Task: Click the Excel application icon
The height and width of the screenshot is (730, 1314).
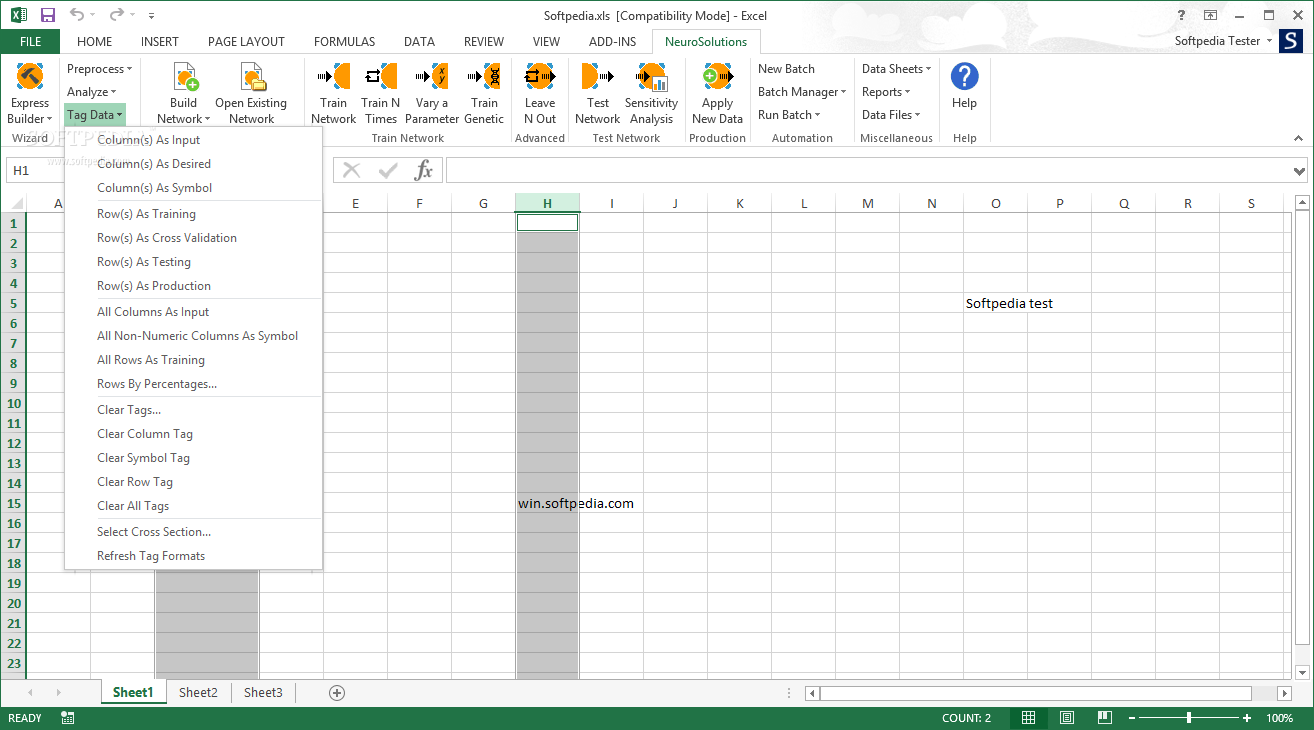Action: pos(19,15)
